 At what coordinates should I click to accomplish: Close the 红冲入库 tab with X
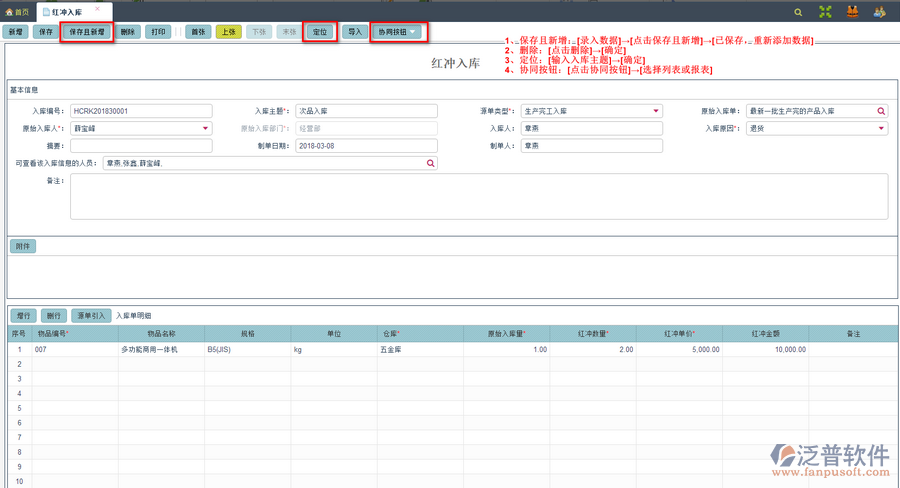pyautogui.click(x=97, y=9)
